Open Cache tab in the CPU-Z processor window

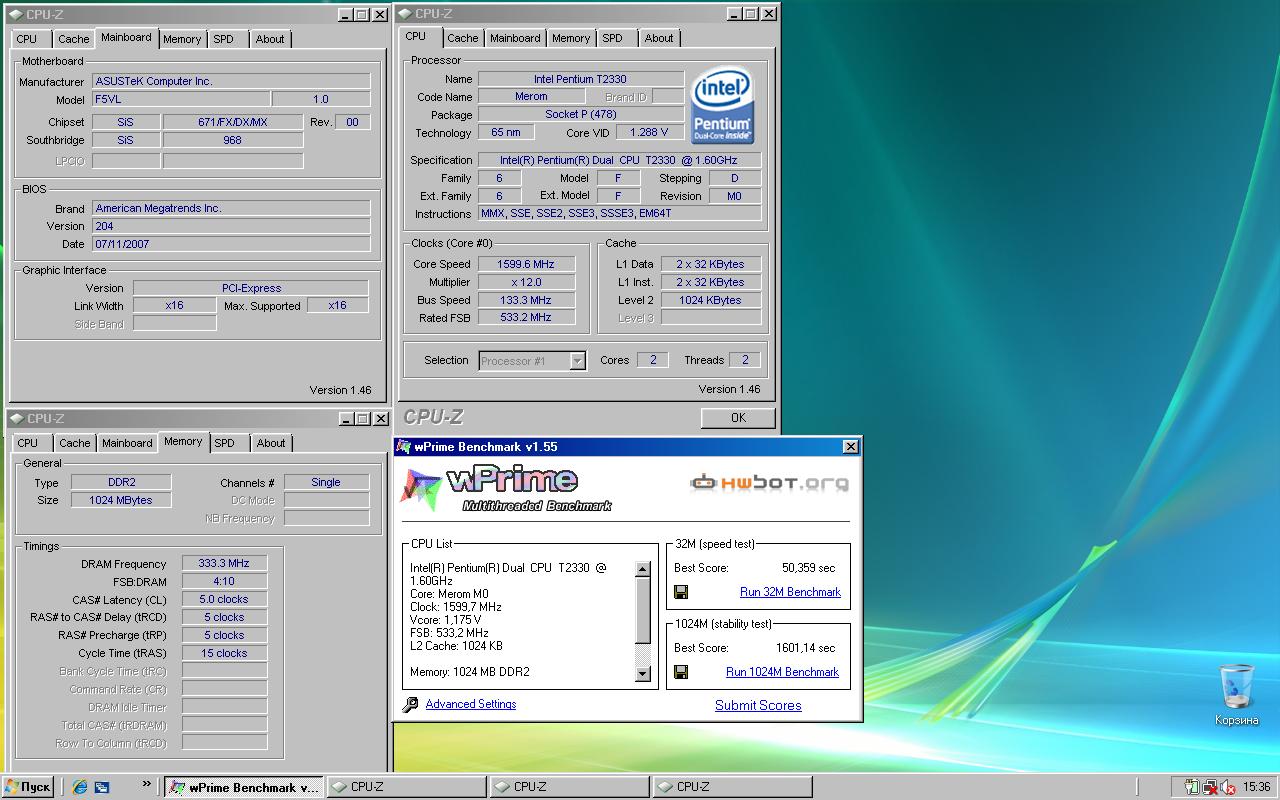462,38
